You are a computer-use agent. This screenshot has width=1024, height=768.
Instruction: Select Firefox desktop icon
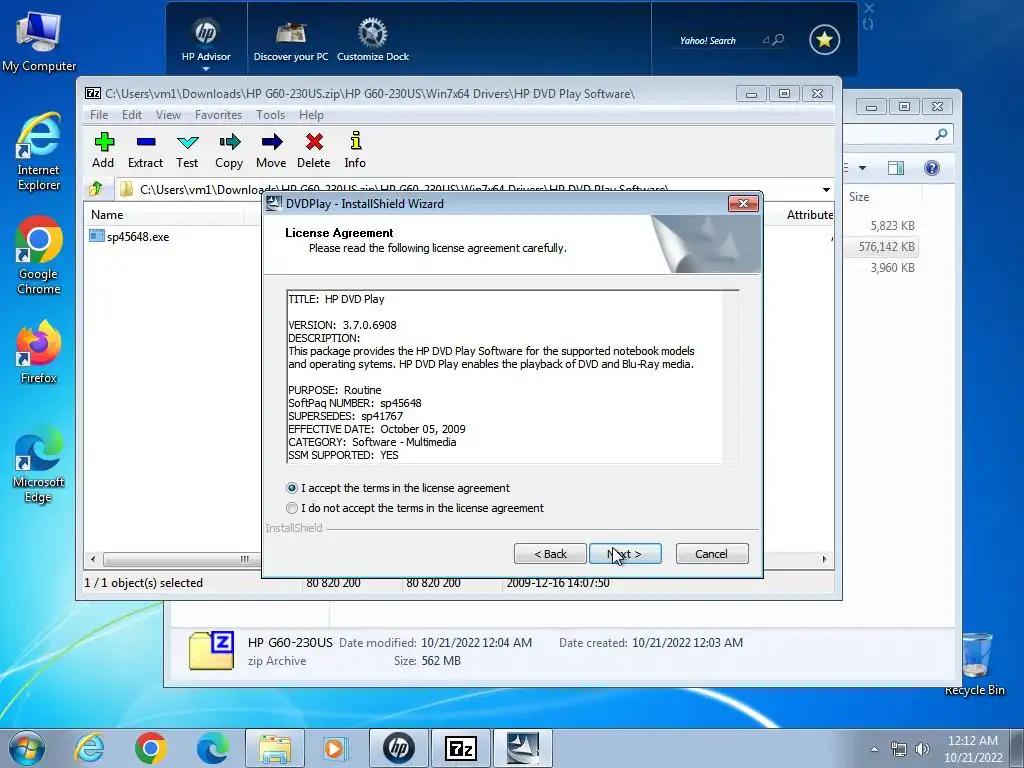[x=39, y=351]
